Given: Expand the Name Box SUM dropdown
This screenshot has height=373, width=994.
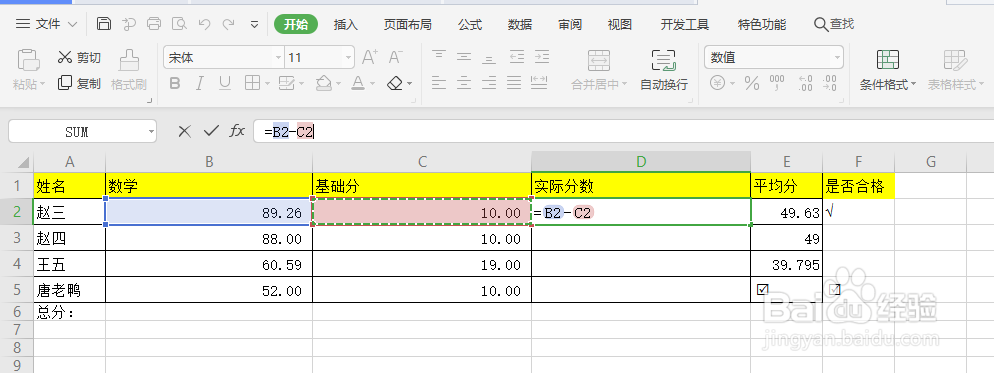Looking at the screenshot, I should point(151,132).
